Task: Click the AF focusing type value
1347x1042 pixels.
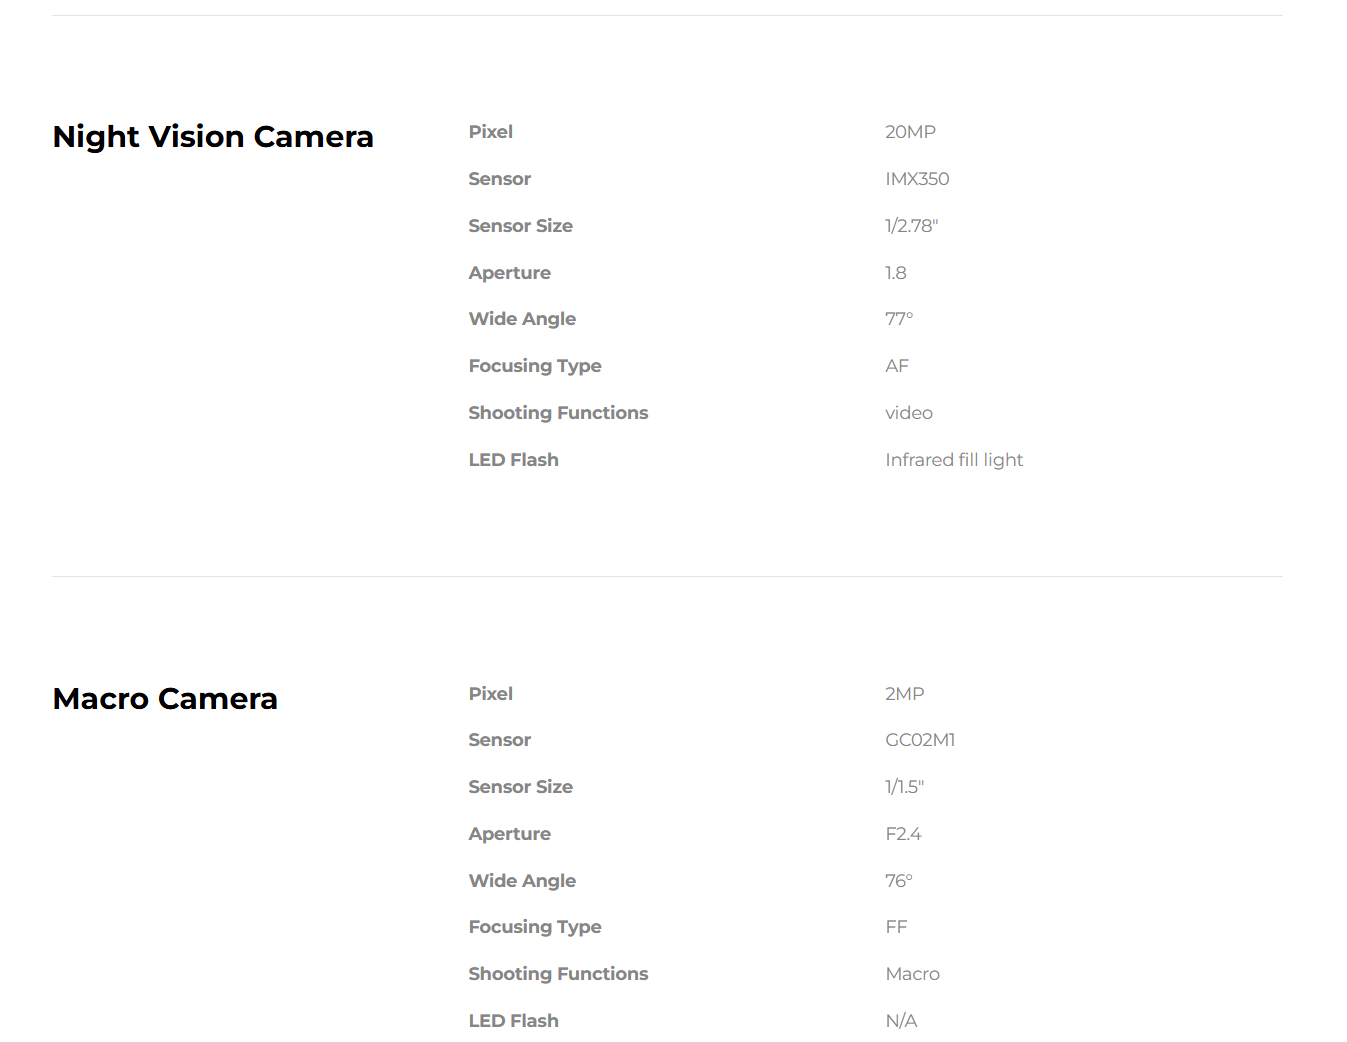Action: pyautogui.click(x=897, y=366)
